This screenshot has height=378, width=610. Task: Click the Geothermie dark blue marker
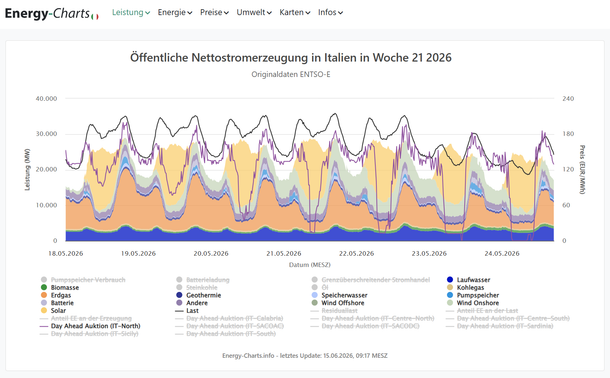[179, 295]
